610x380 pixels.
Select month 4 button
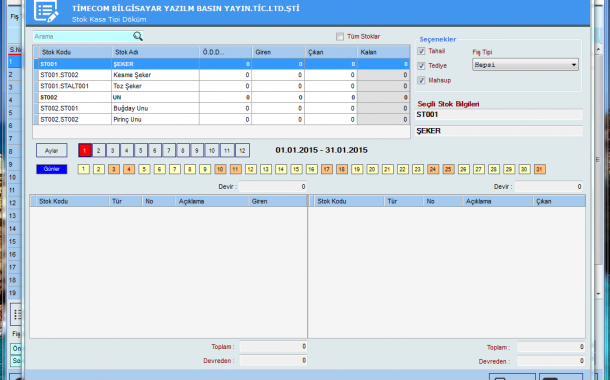[127, 151]
